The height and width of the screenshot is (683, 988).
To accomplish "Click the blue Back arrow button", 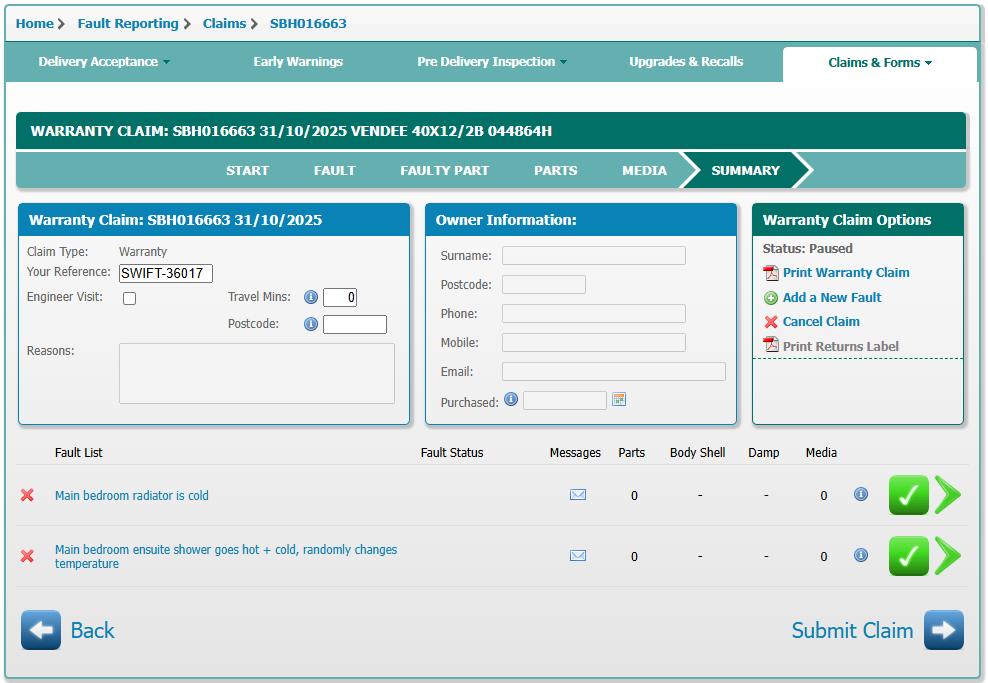I will pos(41,630).
